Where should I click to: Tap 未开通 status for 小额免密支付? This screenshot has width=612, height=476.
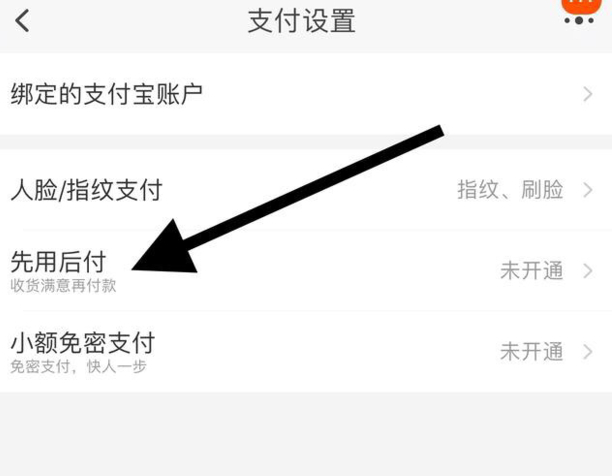[532, 352]
